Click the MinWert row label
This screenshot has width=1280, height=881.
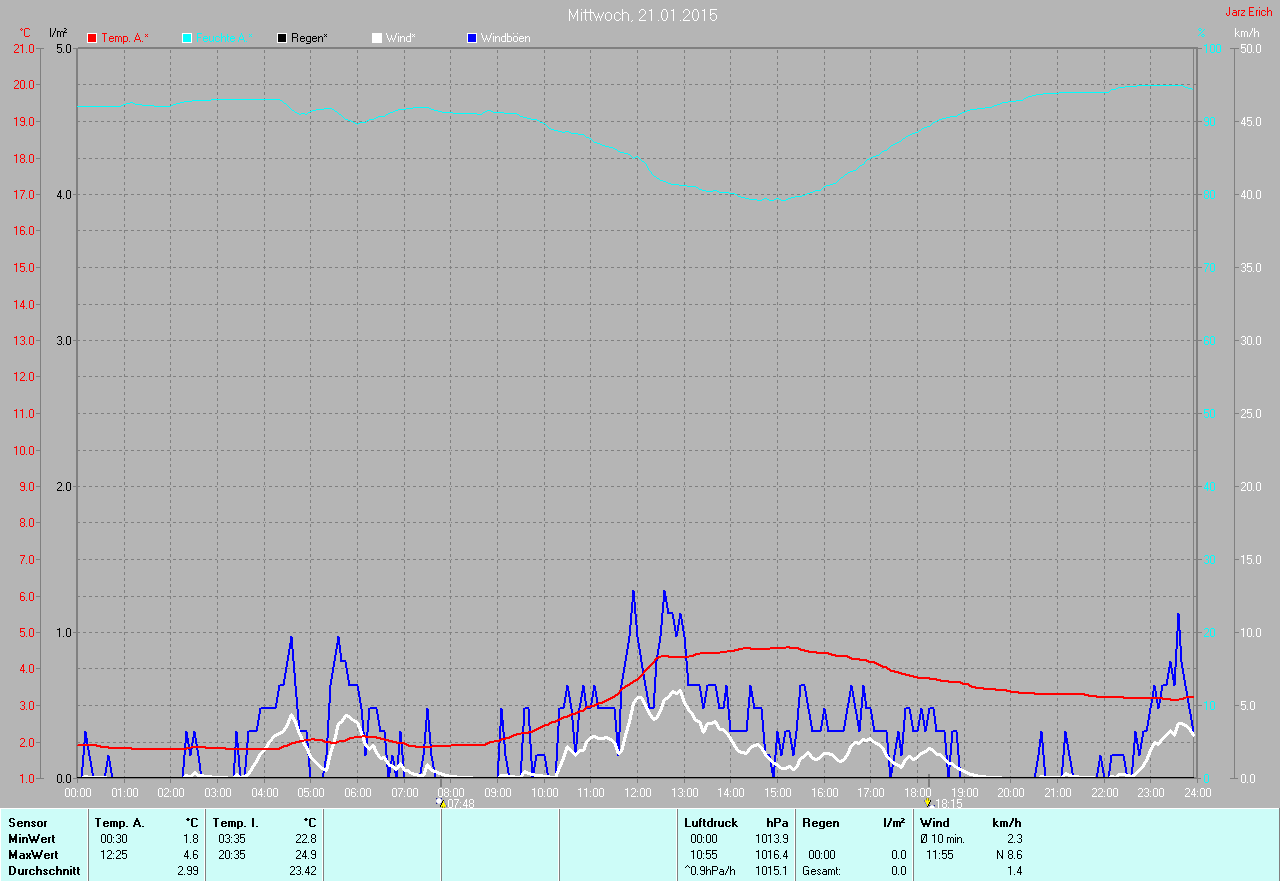click(30, 839)
